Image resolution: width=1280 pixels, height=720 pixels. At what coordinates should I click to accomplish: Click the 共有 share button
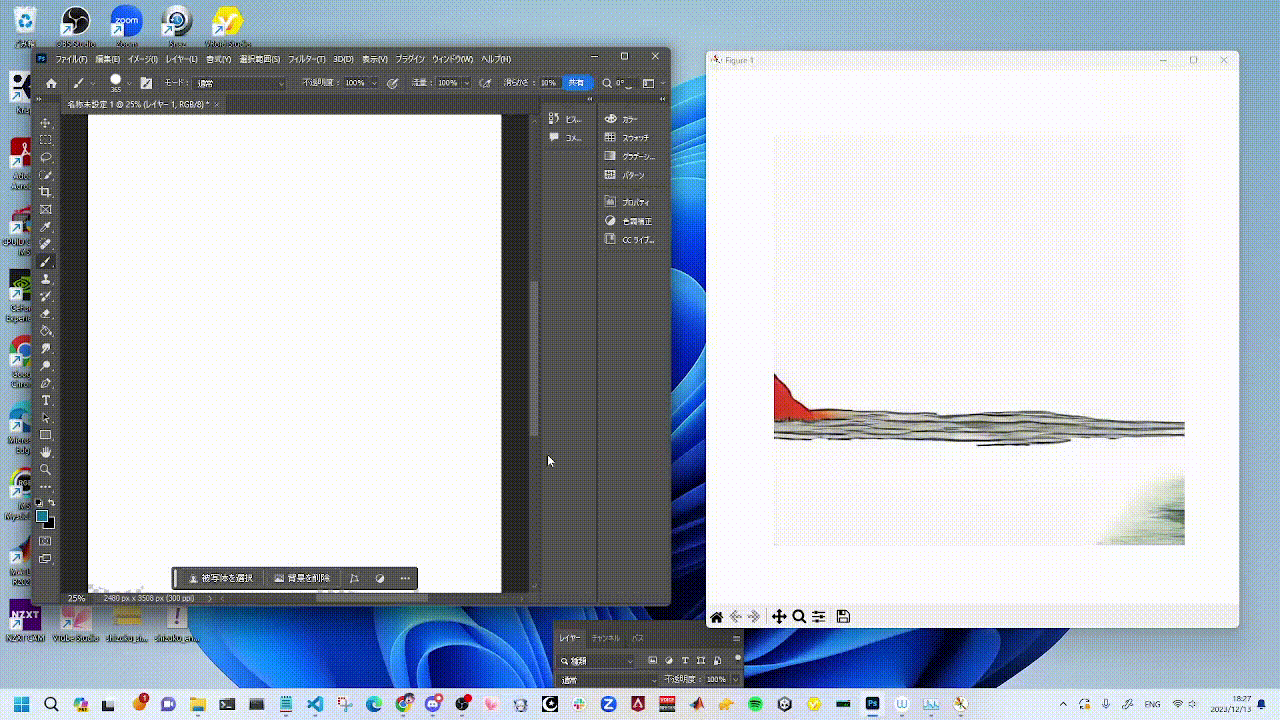(576, 83)
